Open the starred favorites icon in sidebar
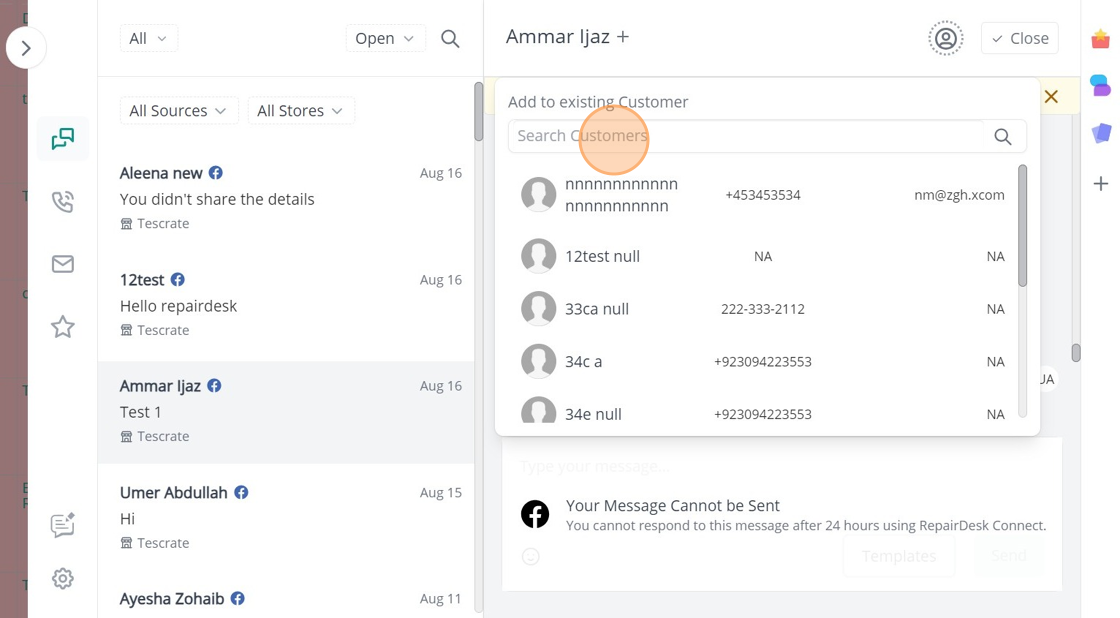This screenshot has width=1120, height=618. [63, 327]
